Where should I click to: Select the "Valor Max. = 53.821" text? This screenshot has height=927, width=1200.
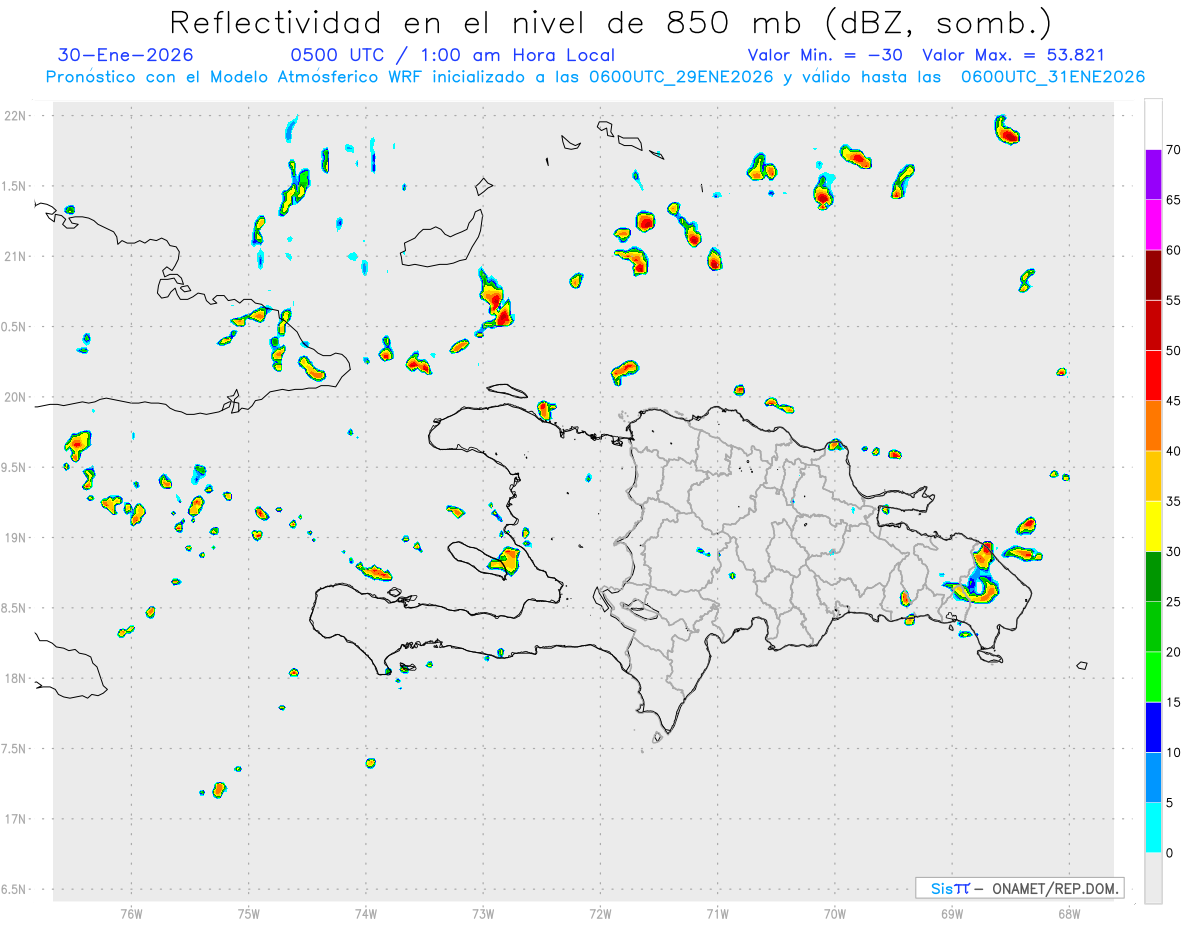pos(1013,56)
